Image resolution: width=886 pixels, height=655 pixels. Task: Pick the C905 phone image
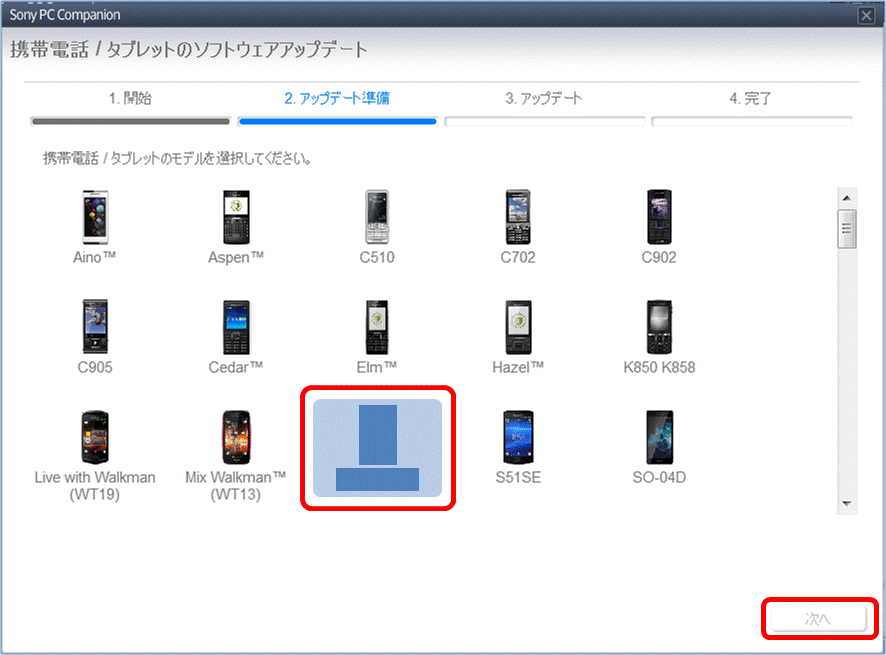coord(95,327)
